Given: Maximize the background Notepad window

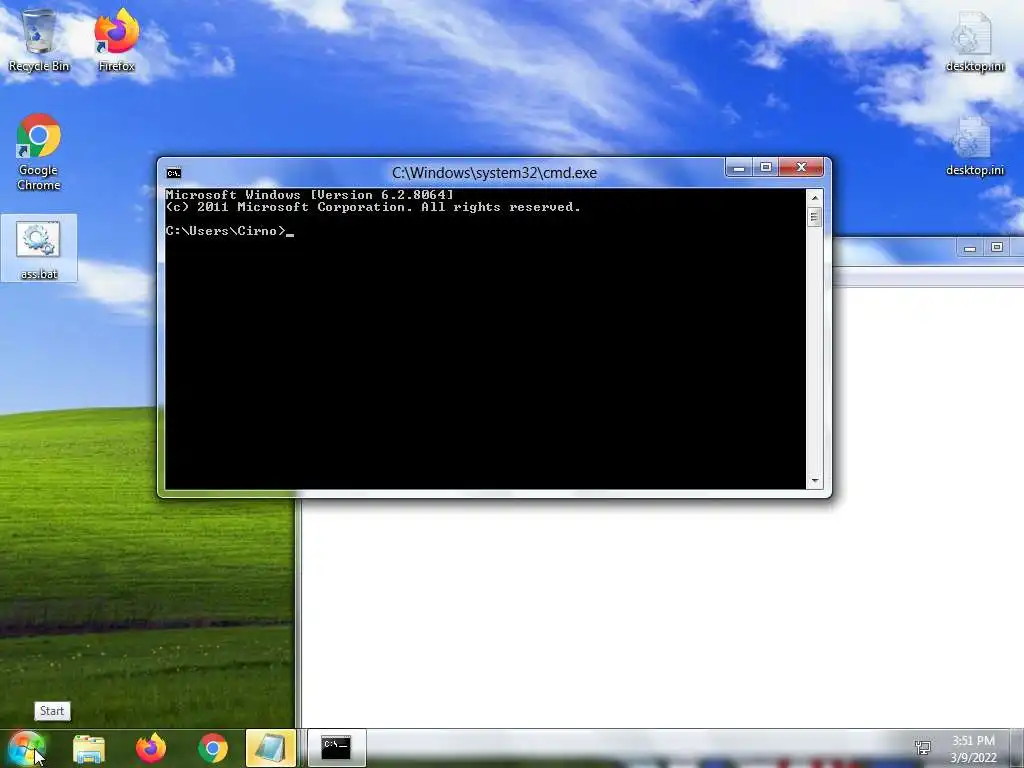Looking at the screenshot, I should (x=997, y=248).
